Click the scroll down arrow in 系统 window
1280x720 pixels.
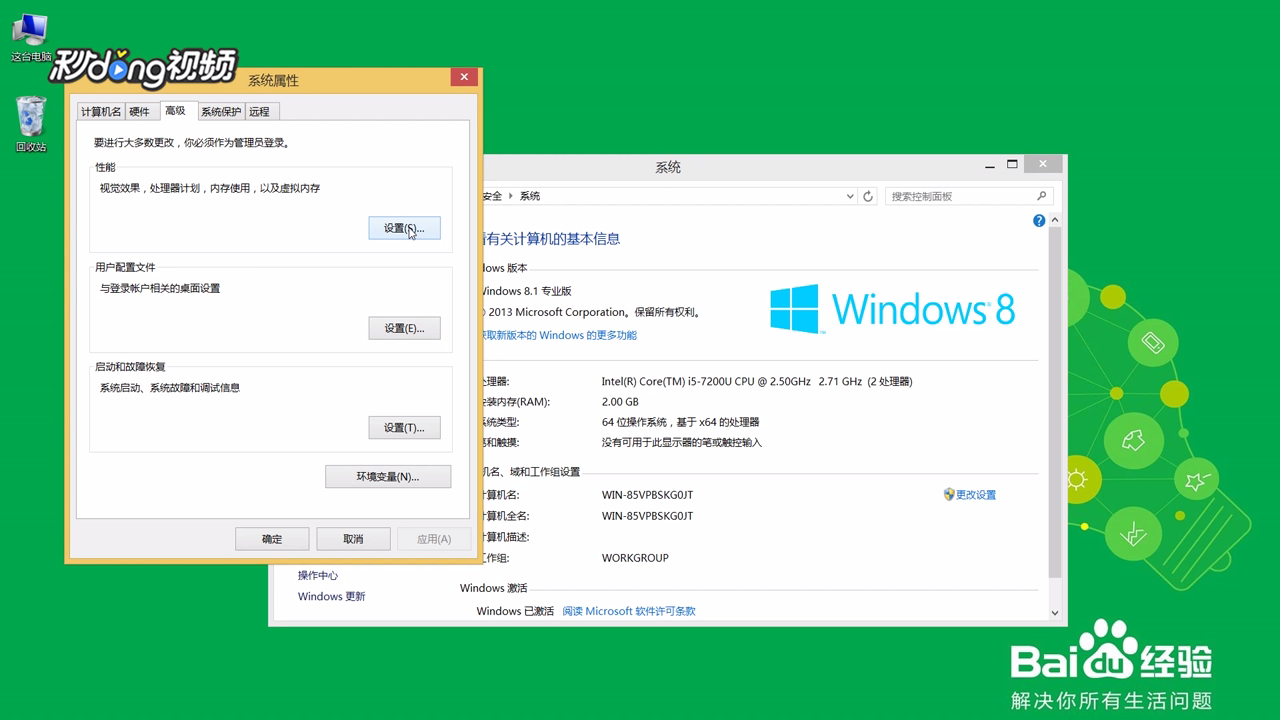[1055, 612]
